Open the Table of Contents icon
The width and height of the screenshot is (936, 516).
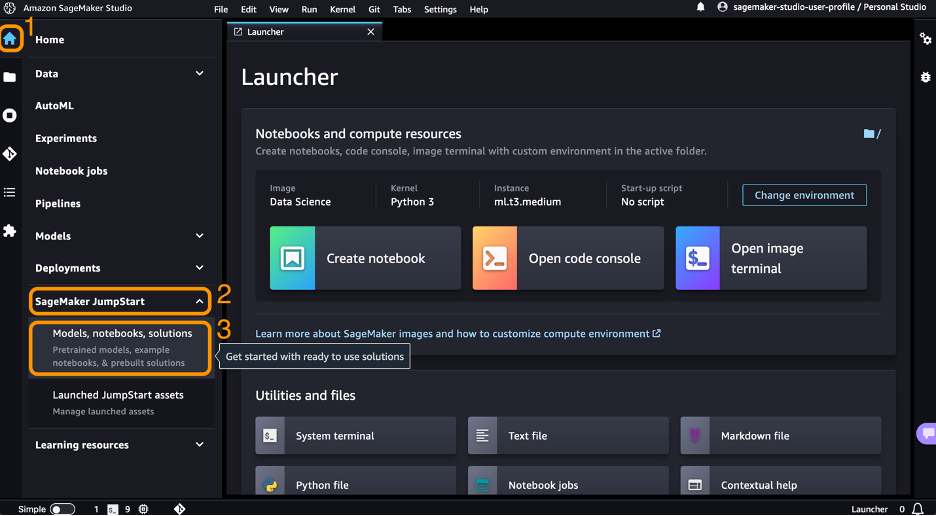10,192
